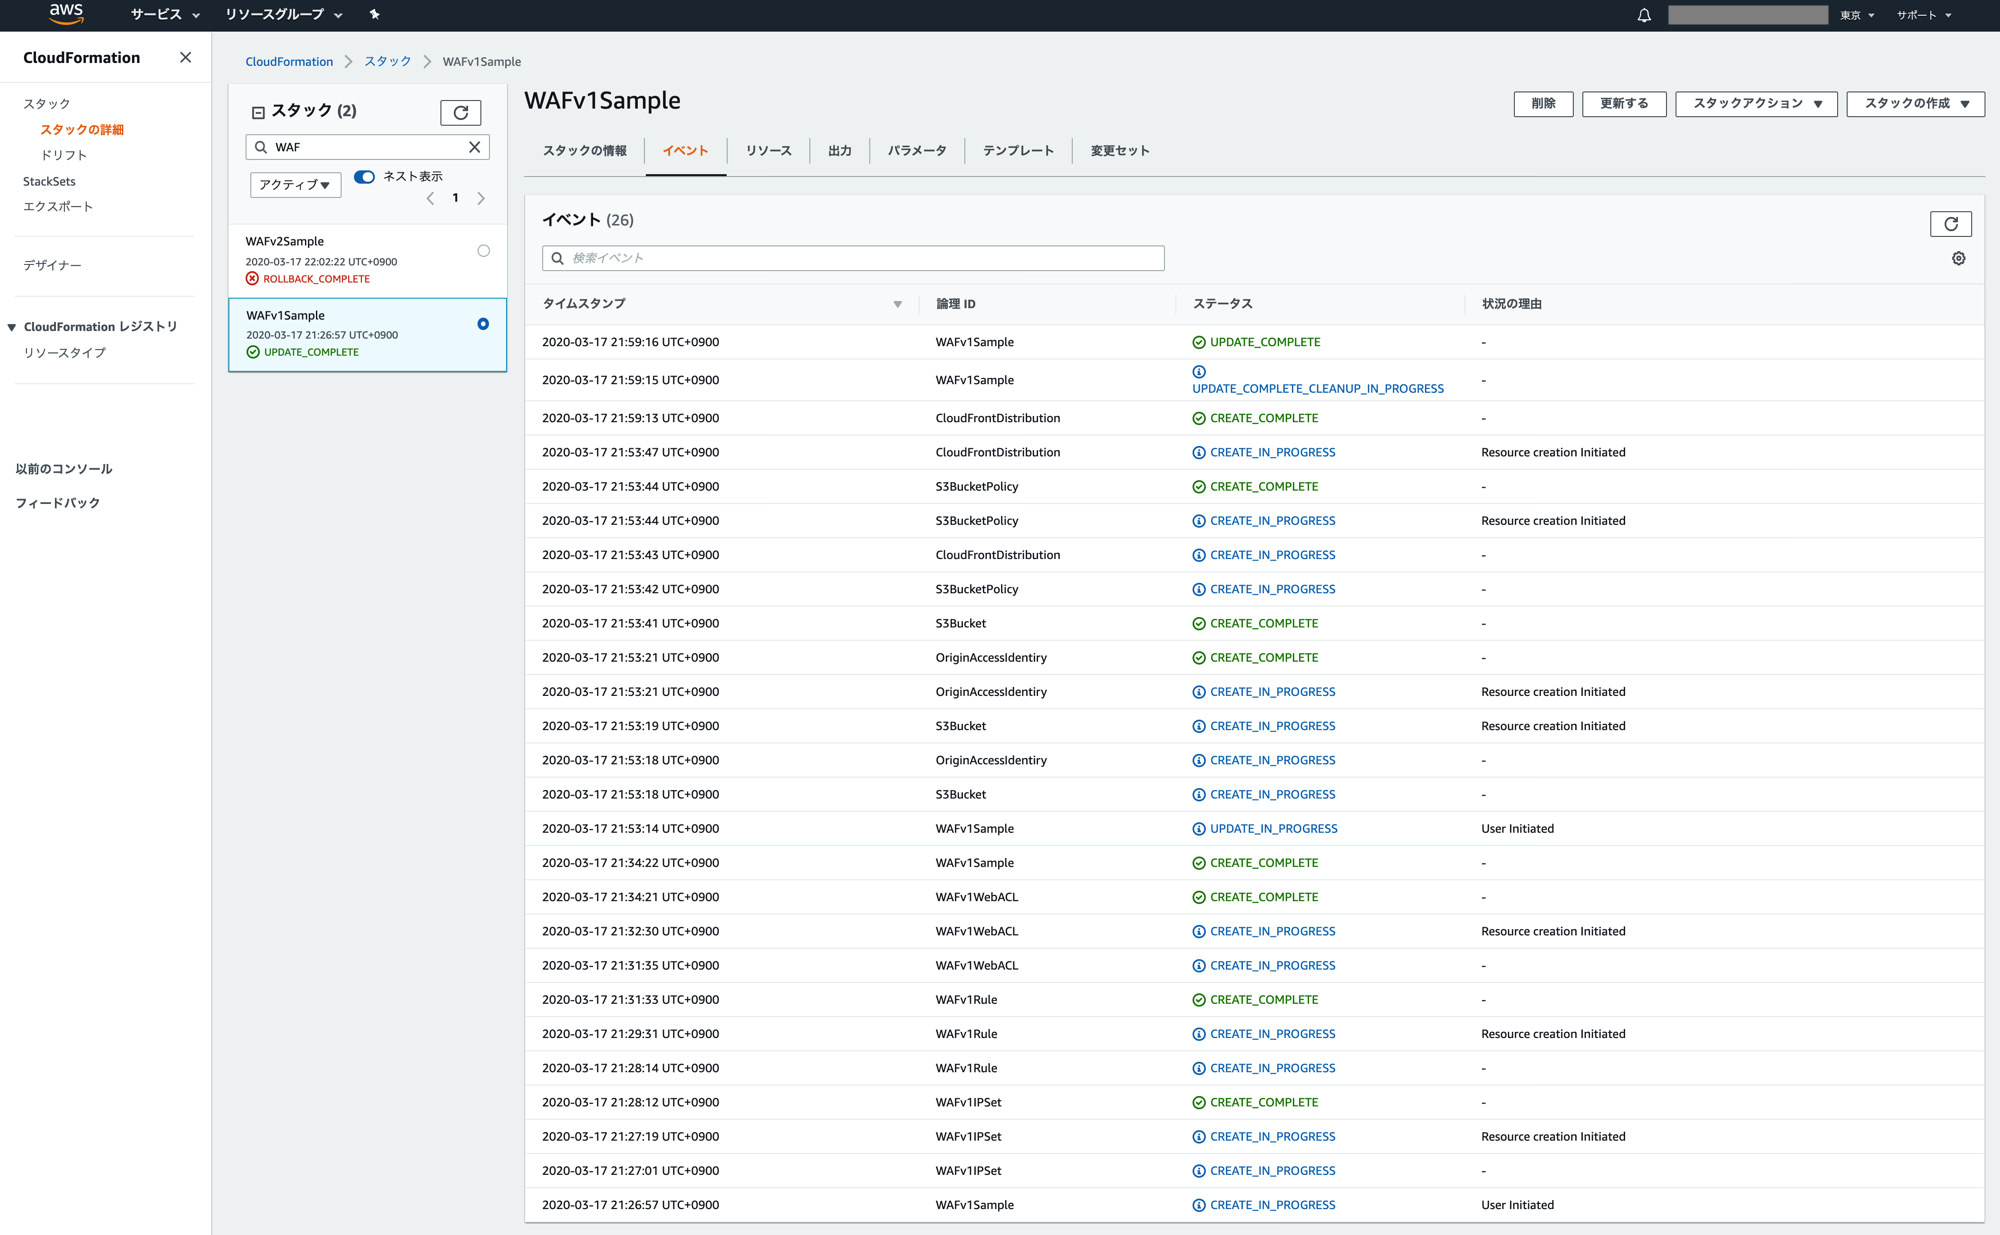Image resolution: width=2000 pixels, height=1235 pixels.
Task: Collapse the CloudFormation レジストリ section
Action: pos(12,327)
